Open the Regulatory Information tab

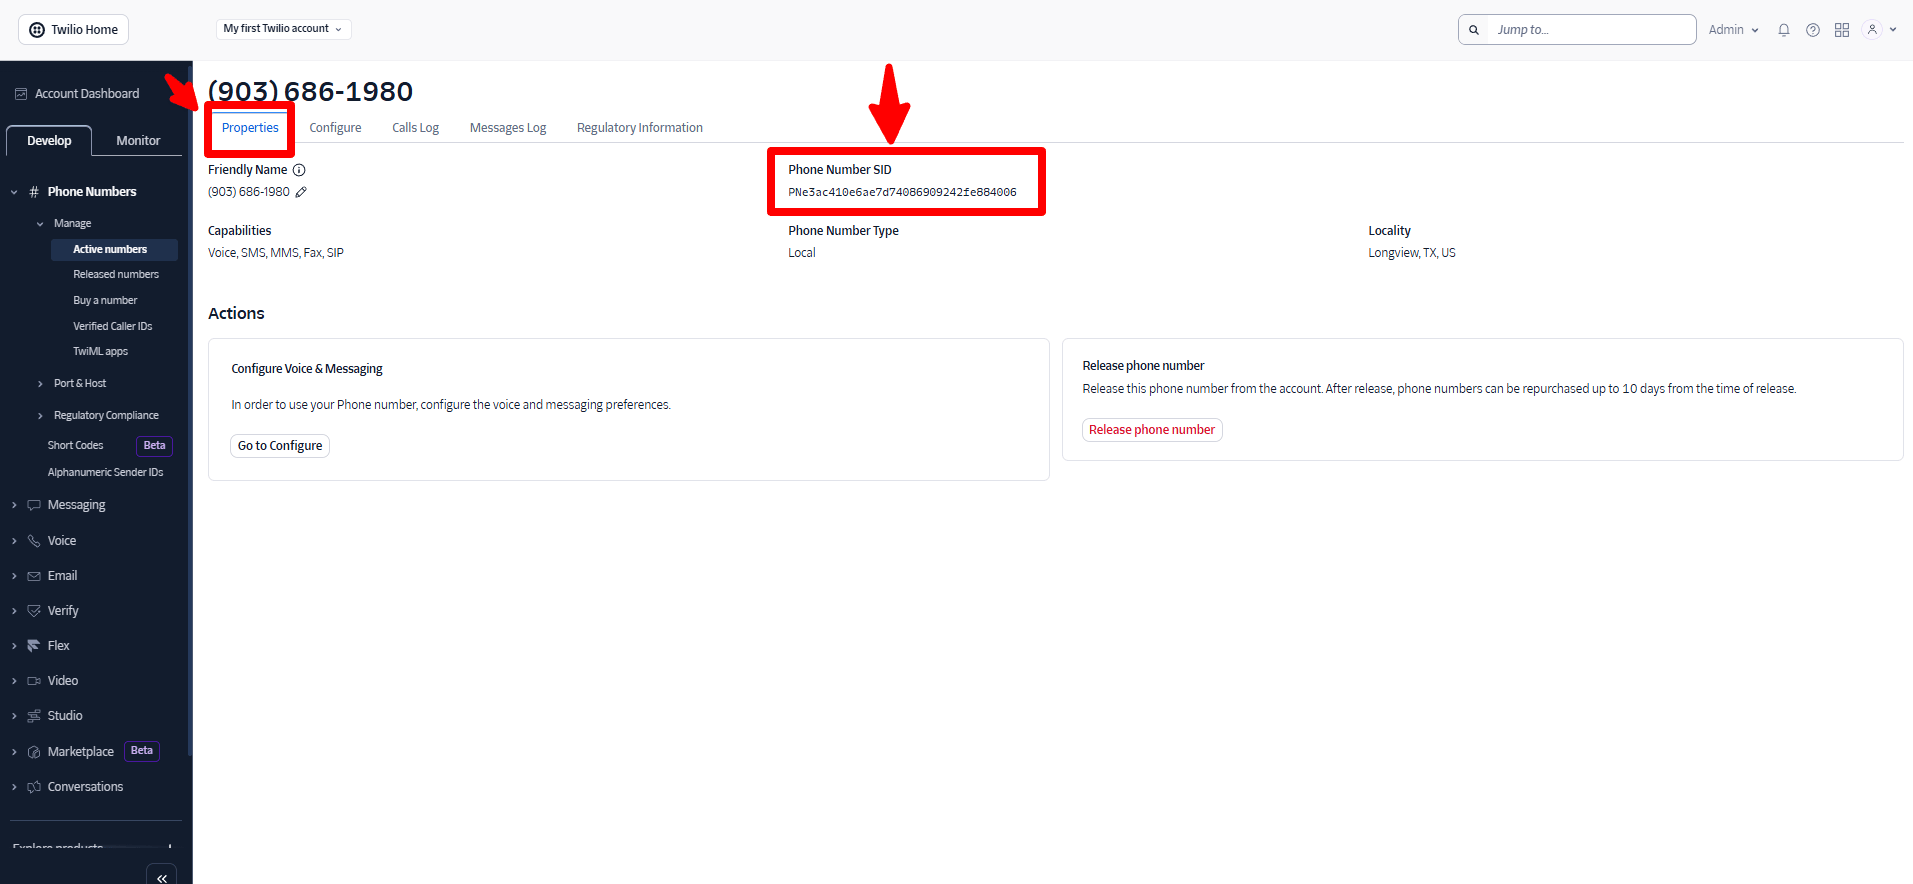640,128
